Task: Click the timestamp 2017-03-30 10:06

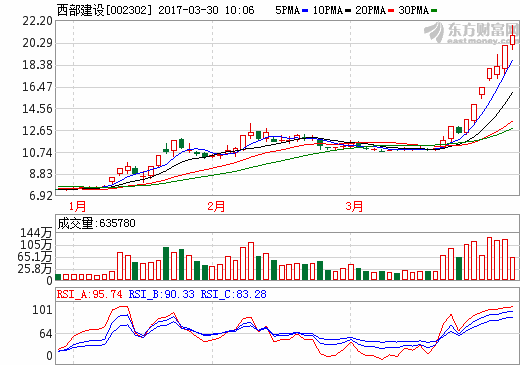Action: point(206,10)
